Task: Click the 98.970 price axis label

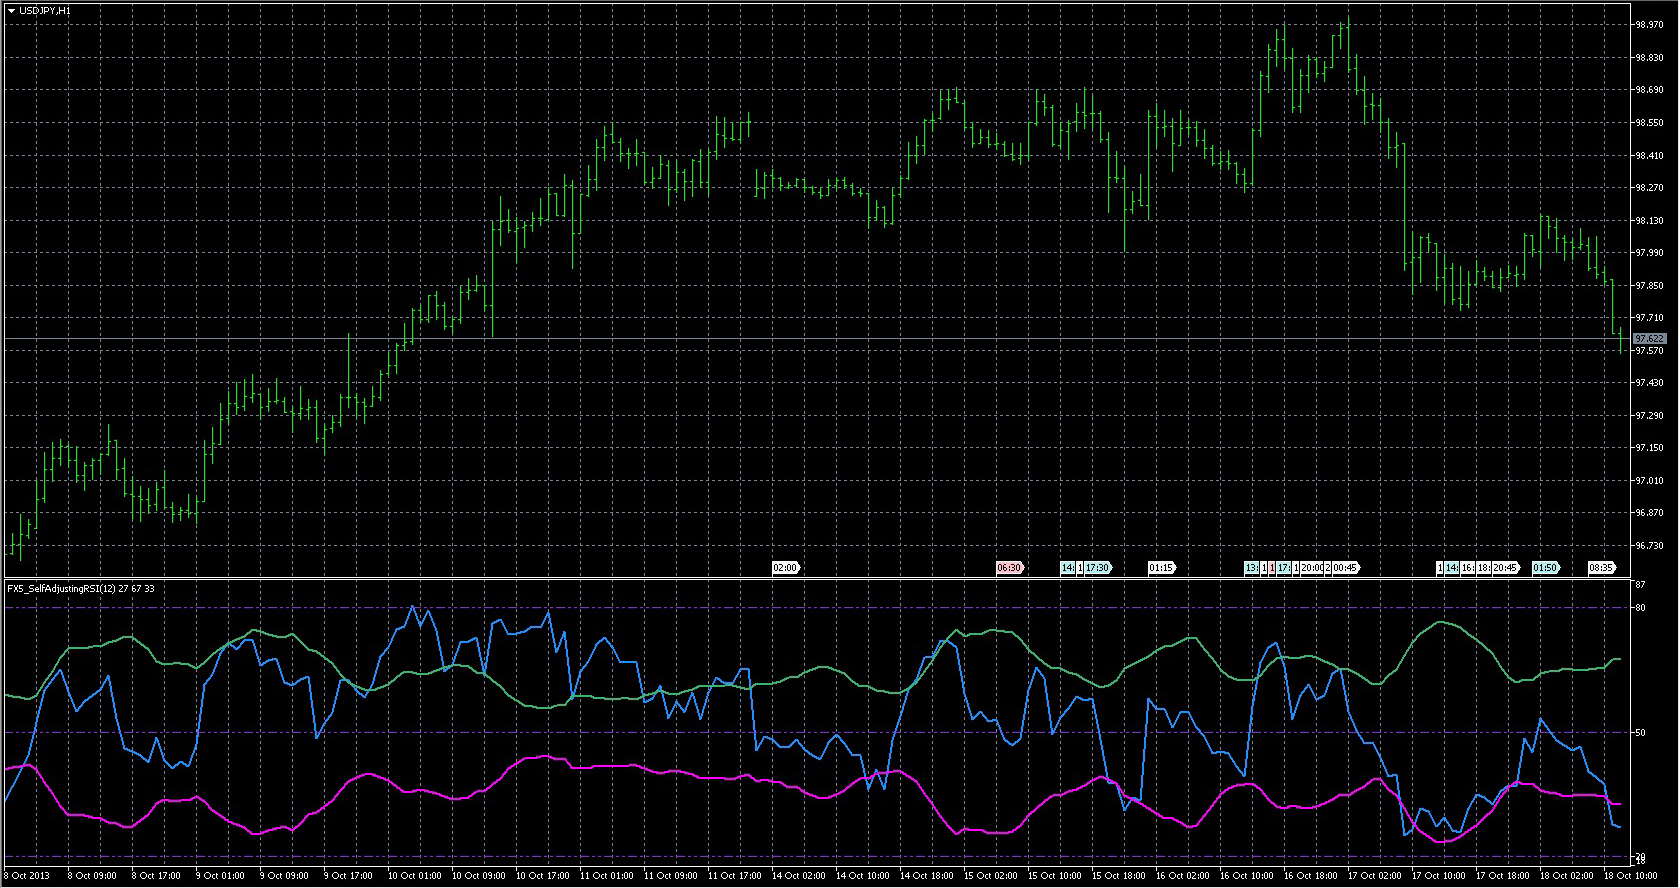Action: click(1649, 25)
